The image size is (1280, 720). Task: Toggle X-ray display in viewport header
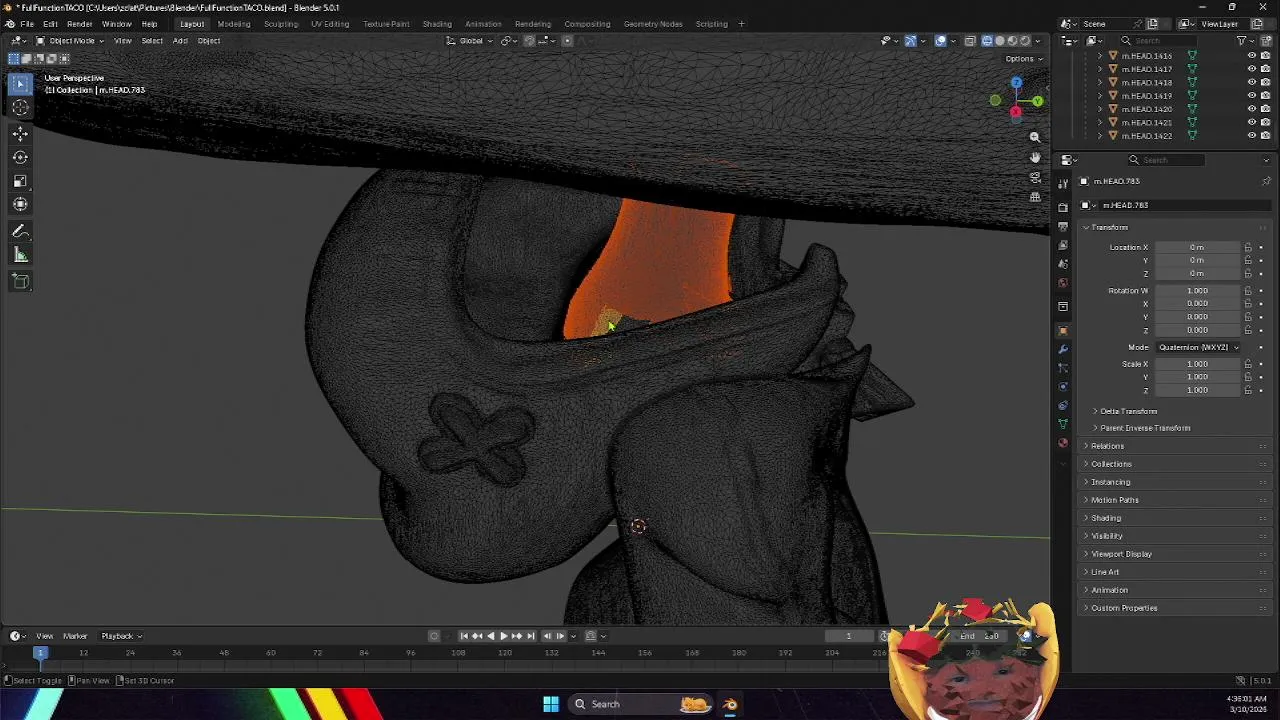coord(970,41)
